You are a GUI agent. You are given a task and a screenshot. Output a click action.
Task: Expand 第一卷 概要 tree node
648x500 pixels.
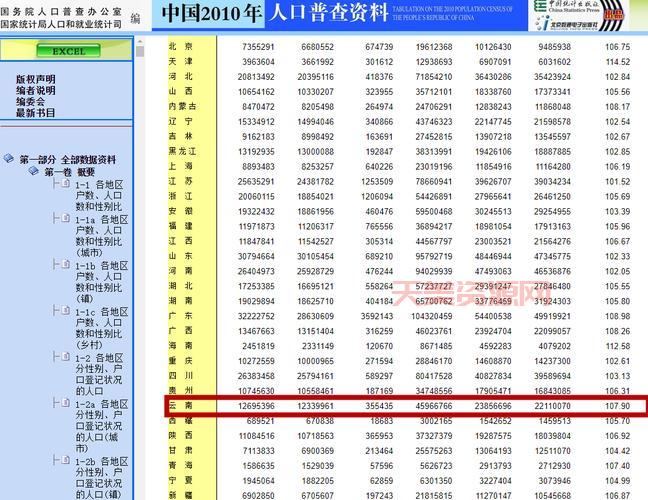coord(69,172)
